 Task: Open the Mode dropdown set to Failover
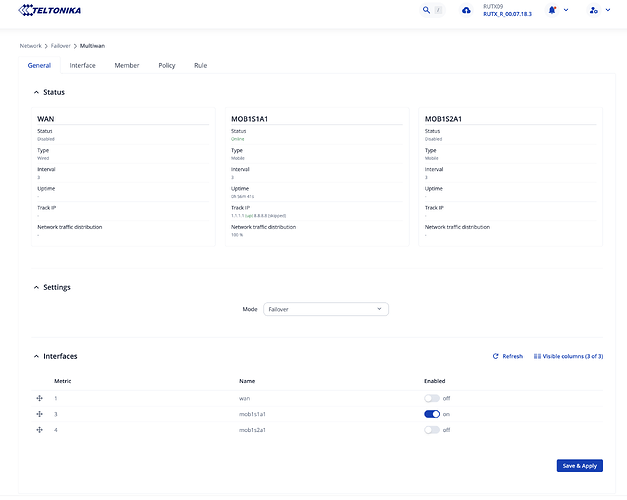coord(325,309)
